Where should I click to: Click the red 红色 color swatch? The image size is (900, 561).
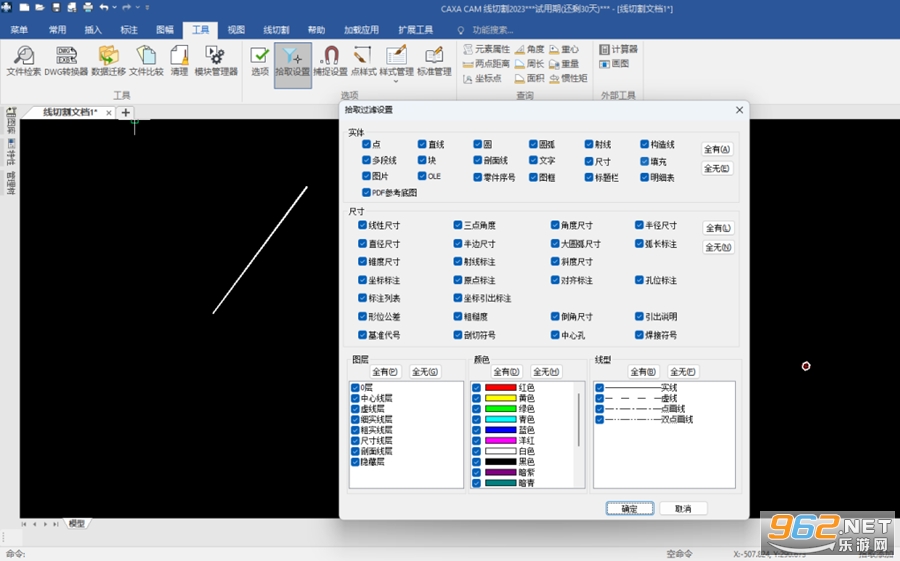coord(501,388)
